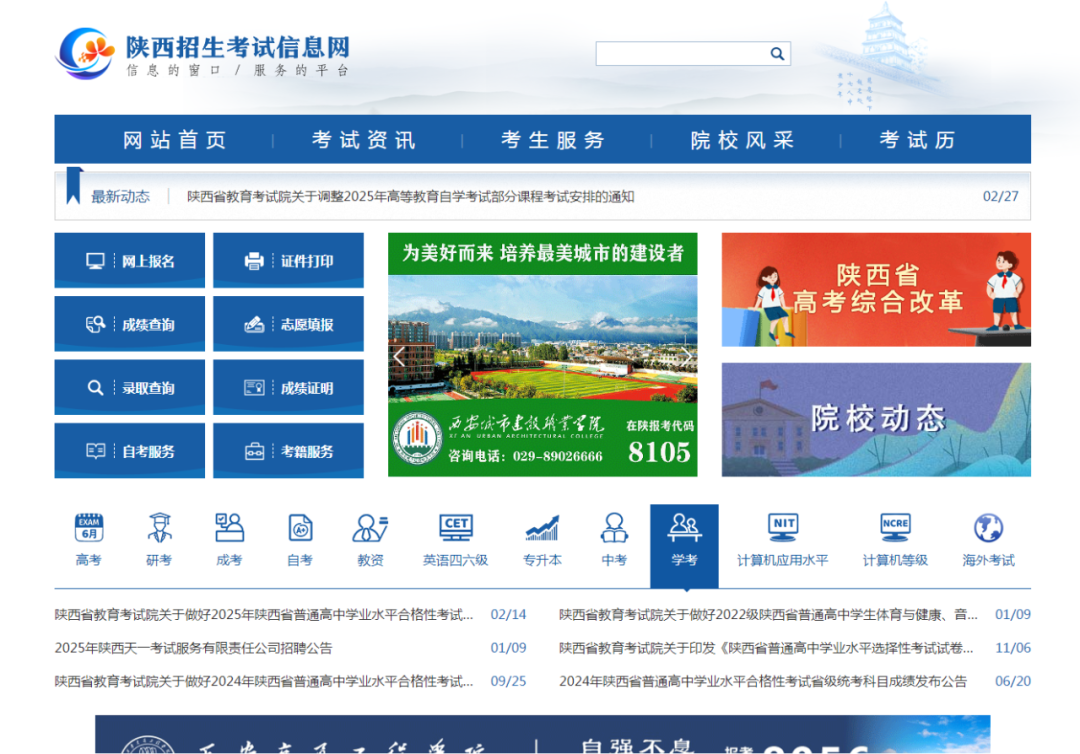Open 成绩查询 service

(x=129, y=324)
